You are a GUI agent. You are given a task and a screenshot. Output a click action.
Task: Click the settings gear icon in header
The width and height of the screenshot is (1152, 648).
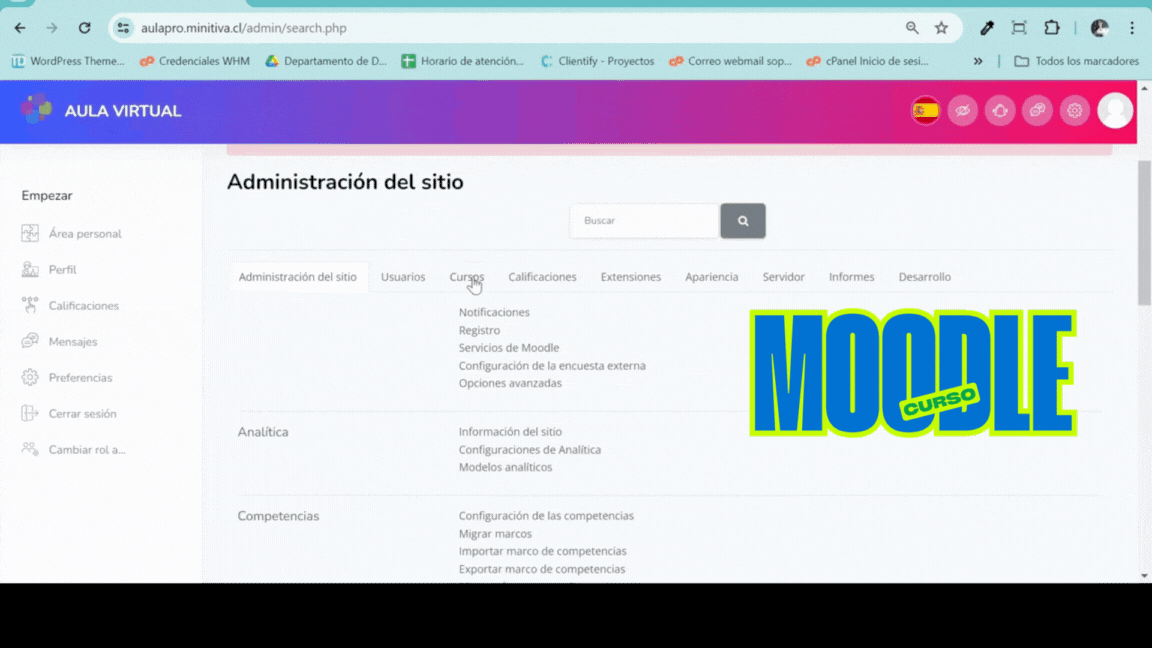pyautogui.click(x=1075, y=111)
